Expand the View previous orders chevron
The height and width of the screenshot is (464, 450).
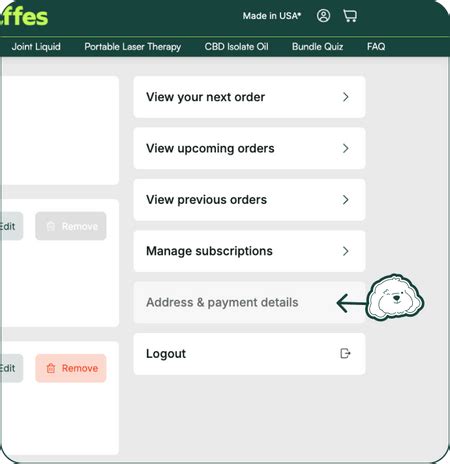(346, 200)
